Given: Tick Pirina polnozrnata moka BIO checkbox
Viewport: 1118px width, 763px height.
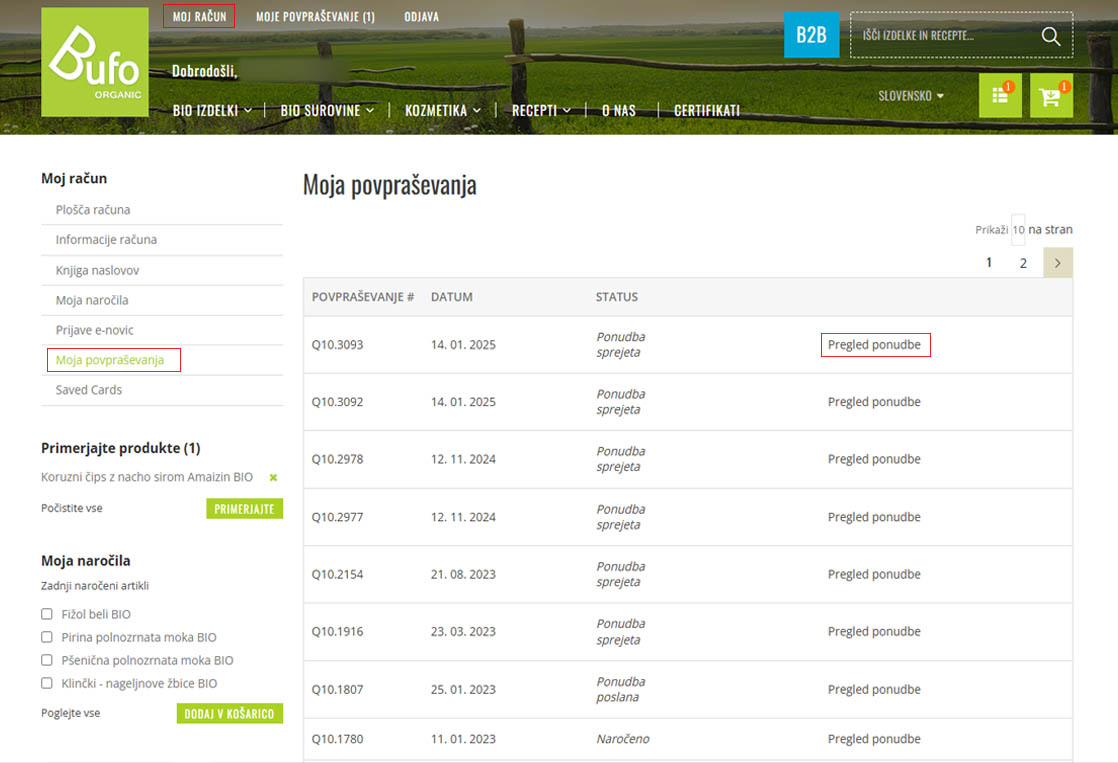Looking at the screenshot, I should tap(47, 637).
